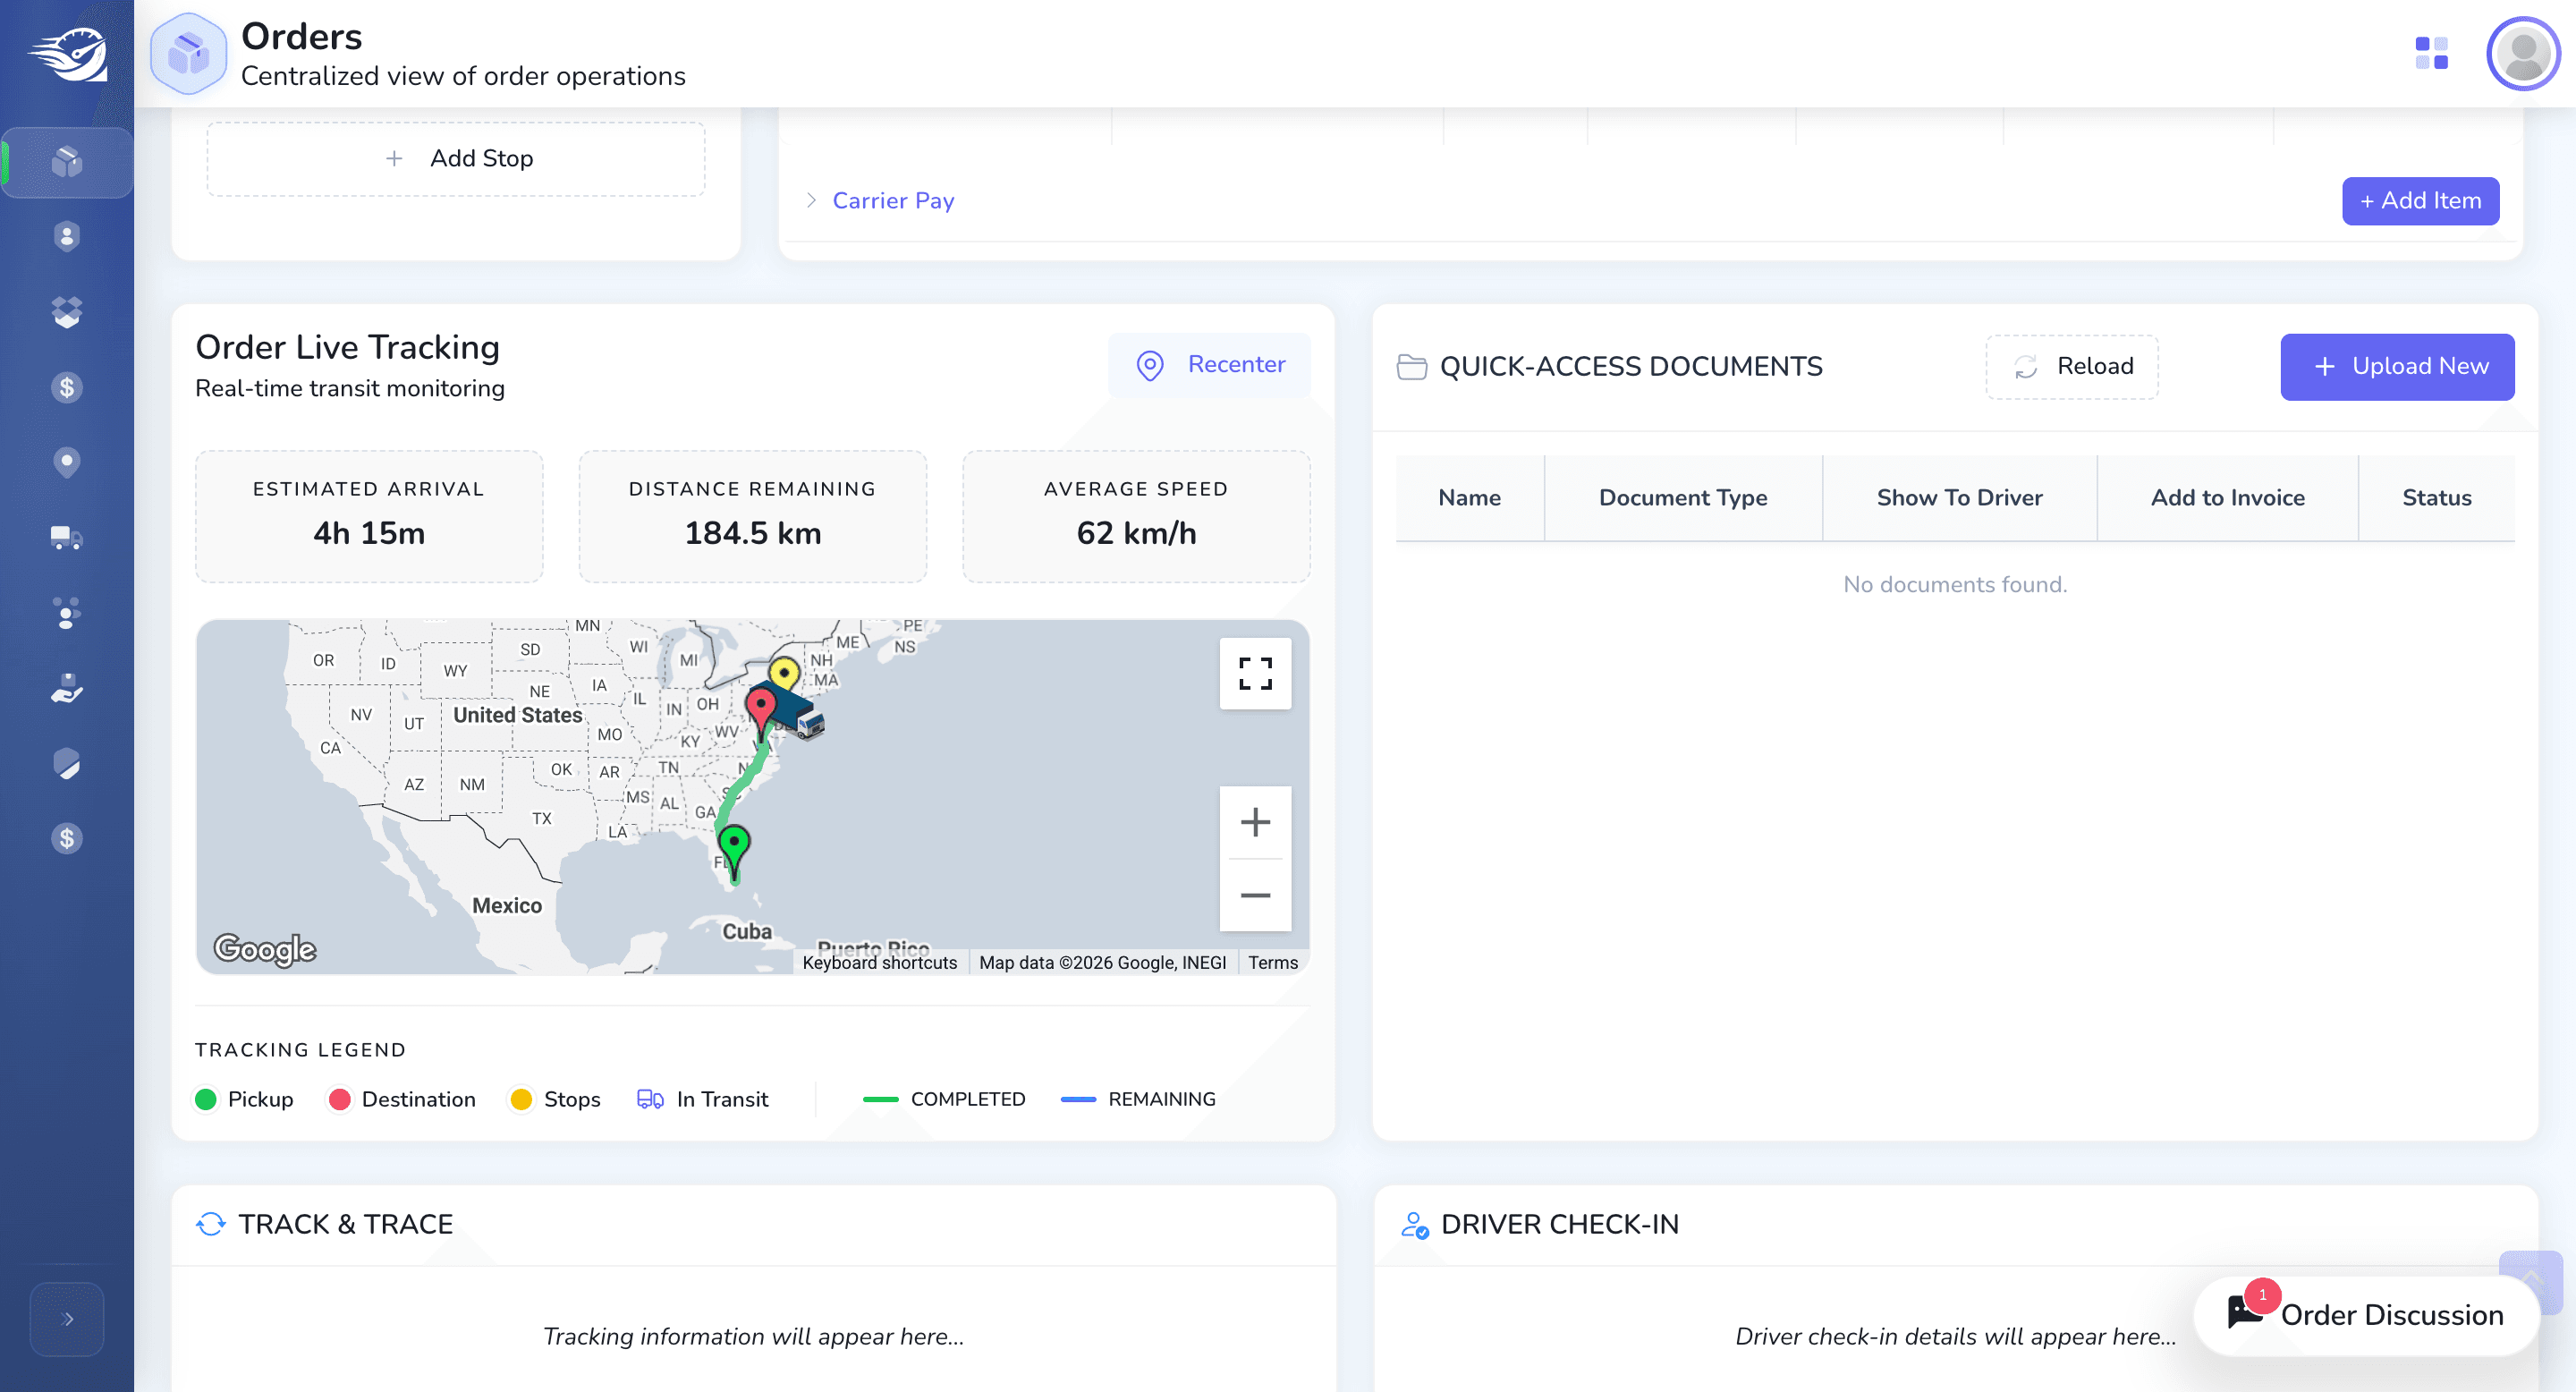2576x1392 pixels.
Task: Open the hand holding user sidebar icon
Action: 67,688
